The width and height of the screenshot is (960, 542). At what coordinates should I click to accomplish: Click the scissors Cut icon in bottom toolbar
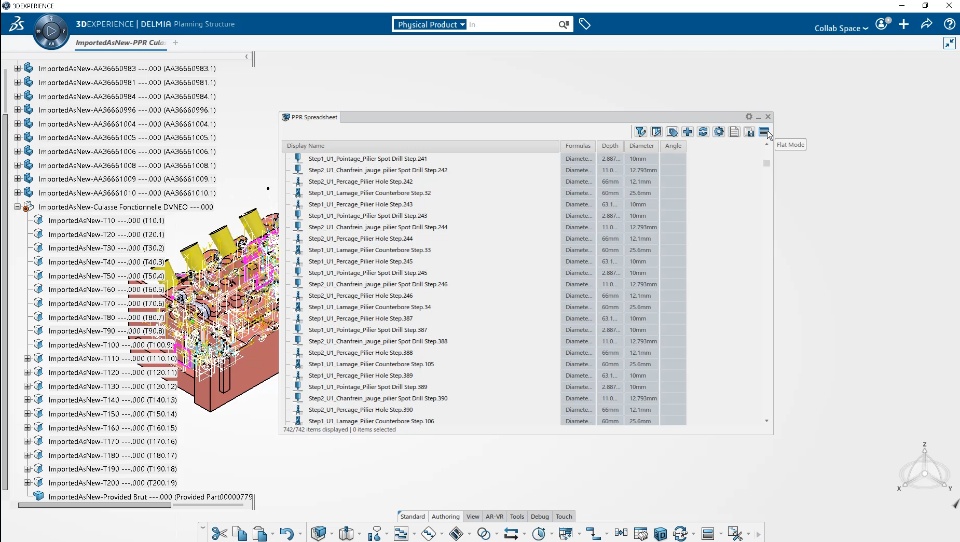218,533
